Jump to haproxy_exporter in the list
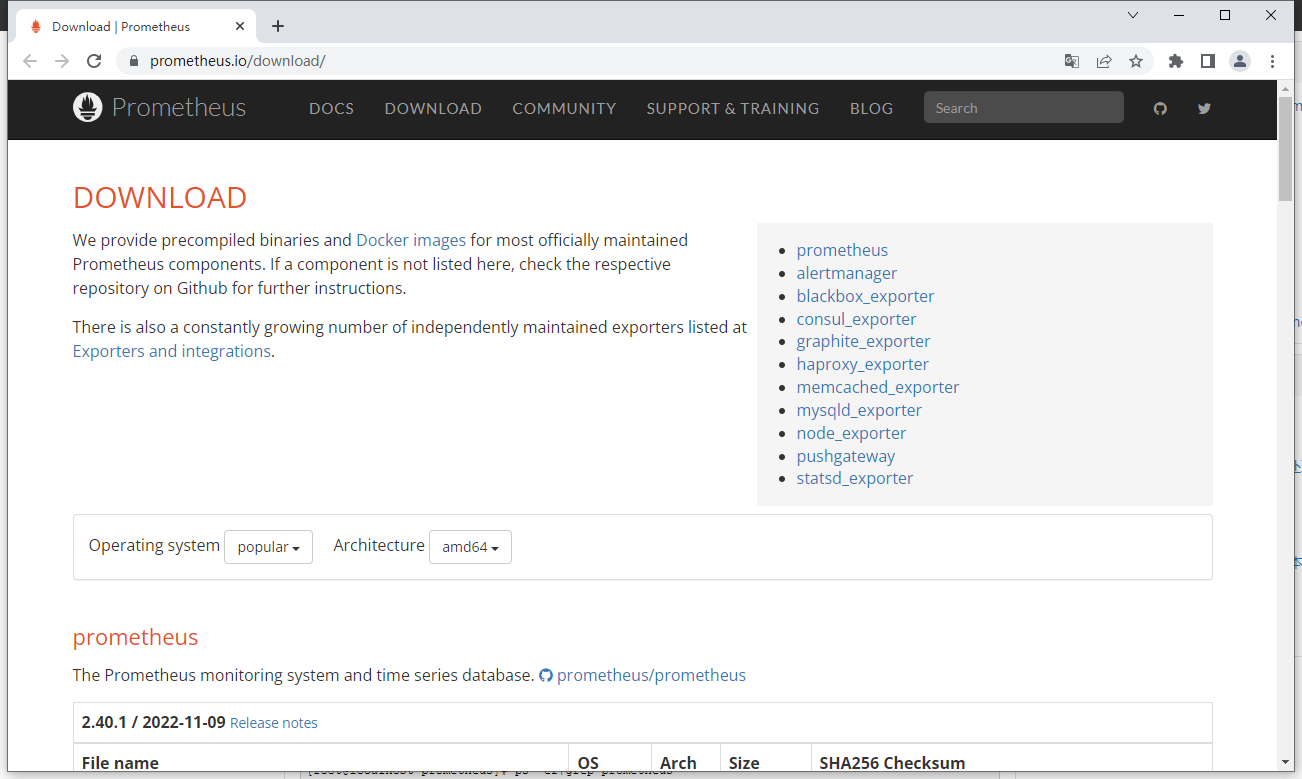The height and width of the screenshot is (779, 1302). [x=863, y=364]
